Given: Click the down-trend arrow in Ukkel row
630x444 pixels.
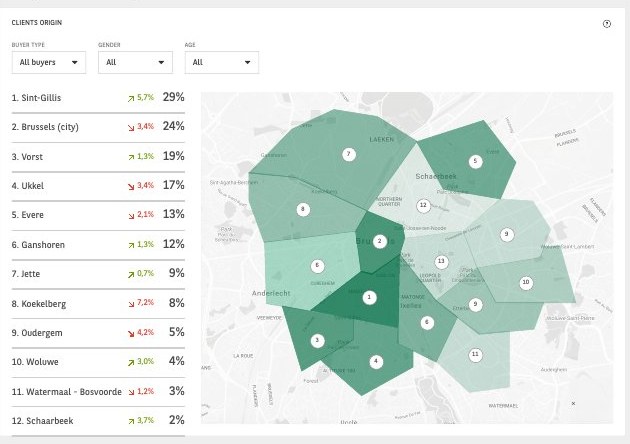Looking at the screenshot, I should pyautogui.click(x=131, y=186).
